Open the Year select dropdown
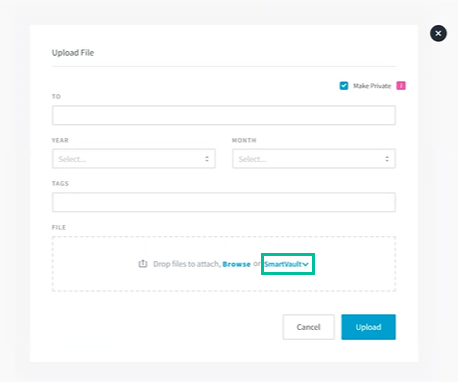 pyautogui.click(x=134, y=159)
